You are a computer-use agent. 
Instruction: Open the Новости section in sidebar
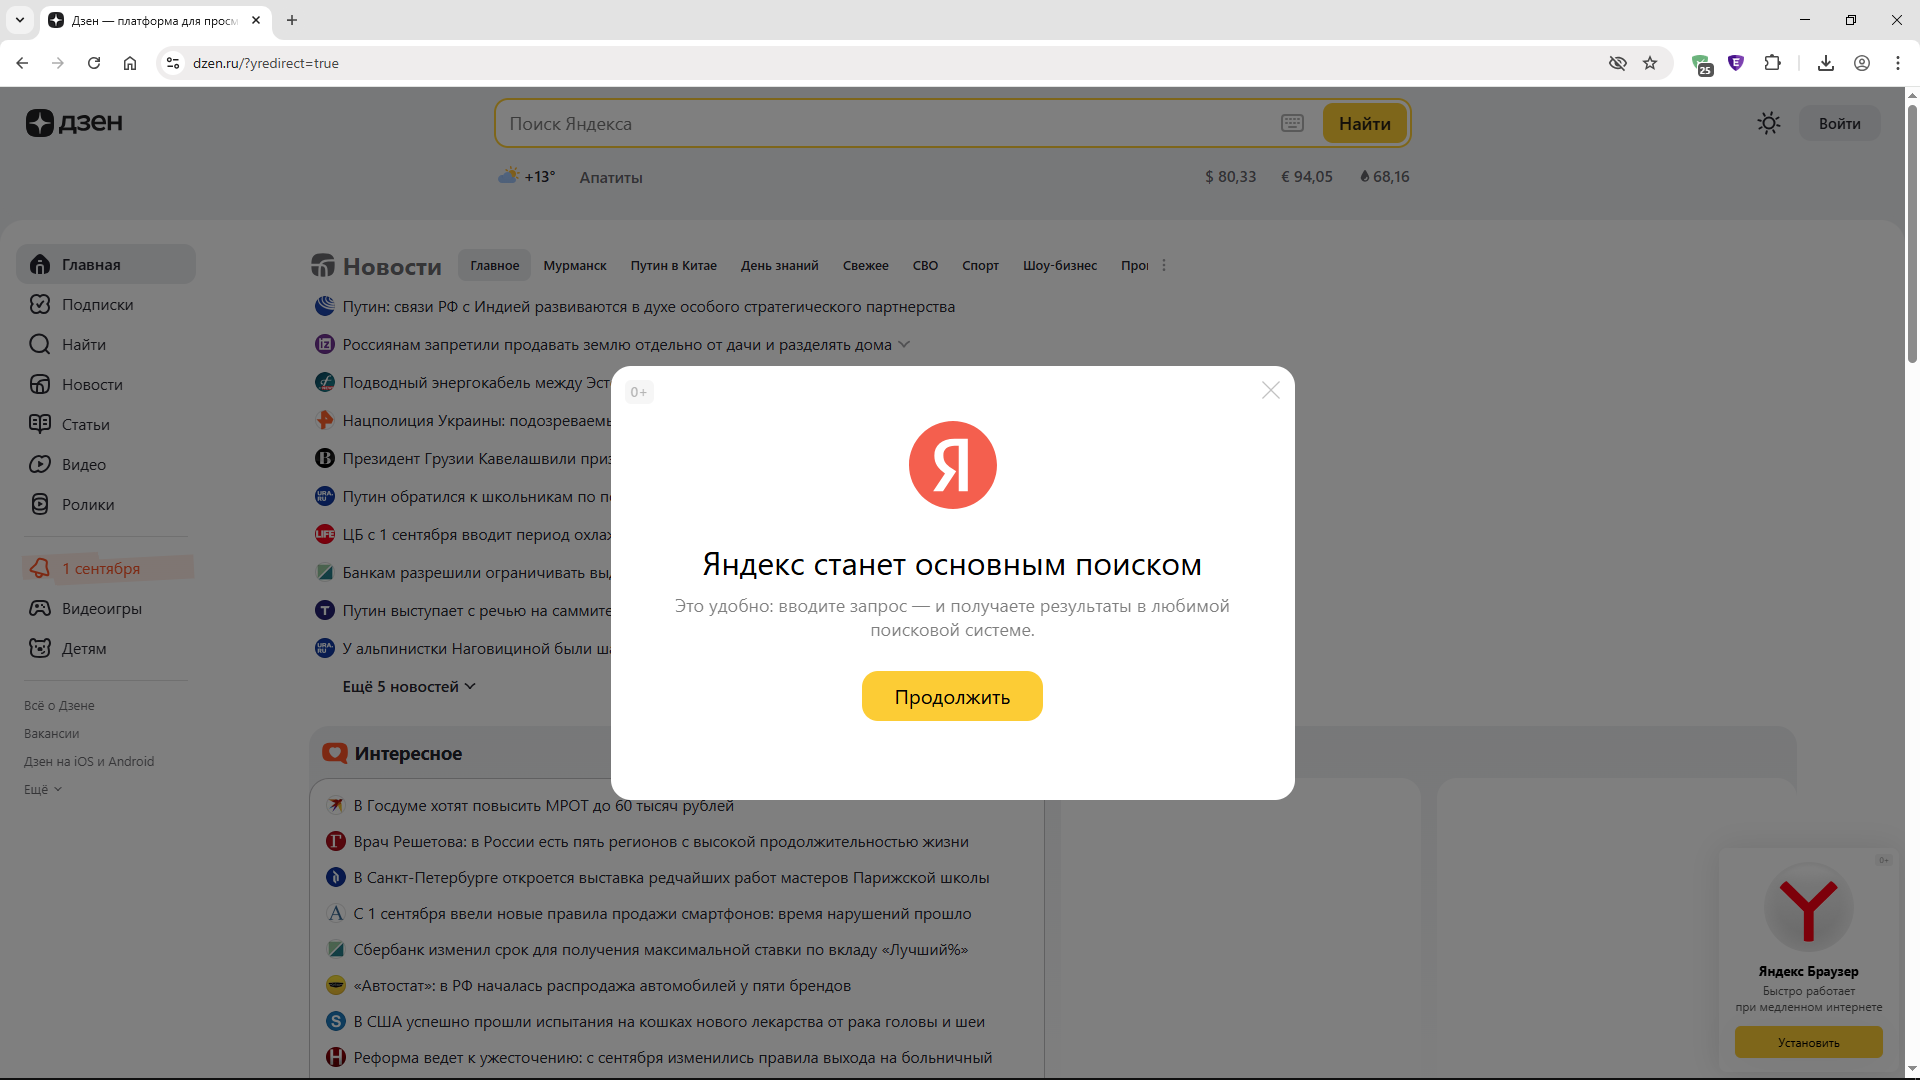click(x=93, y=384)
